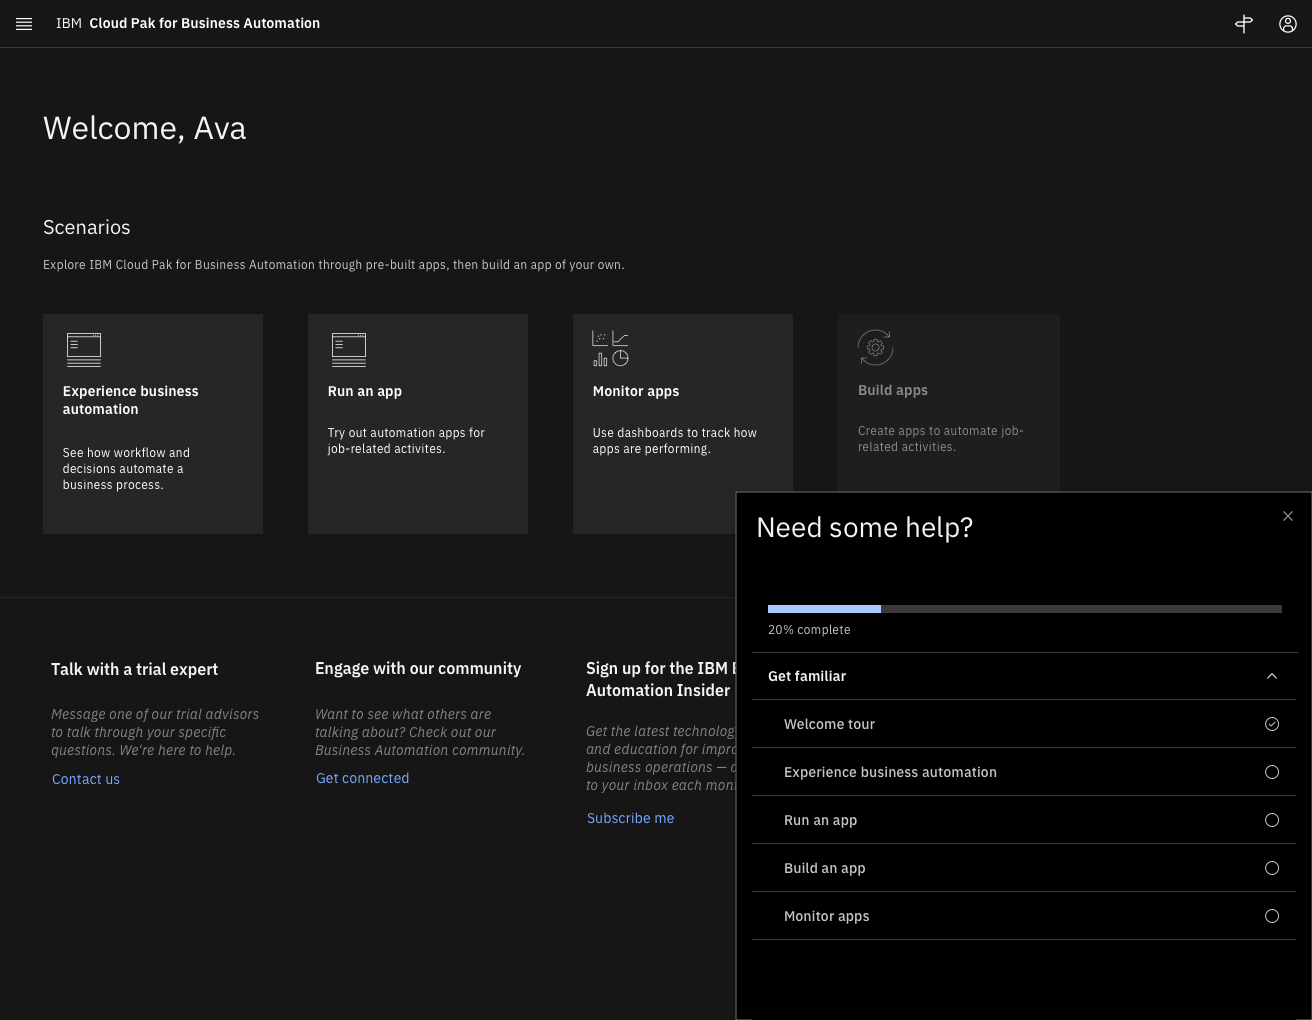The image size is (1312, 1020).
Task: Toggle the Build an app status circle
Action: click(x=1272, y=868)
